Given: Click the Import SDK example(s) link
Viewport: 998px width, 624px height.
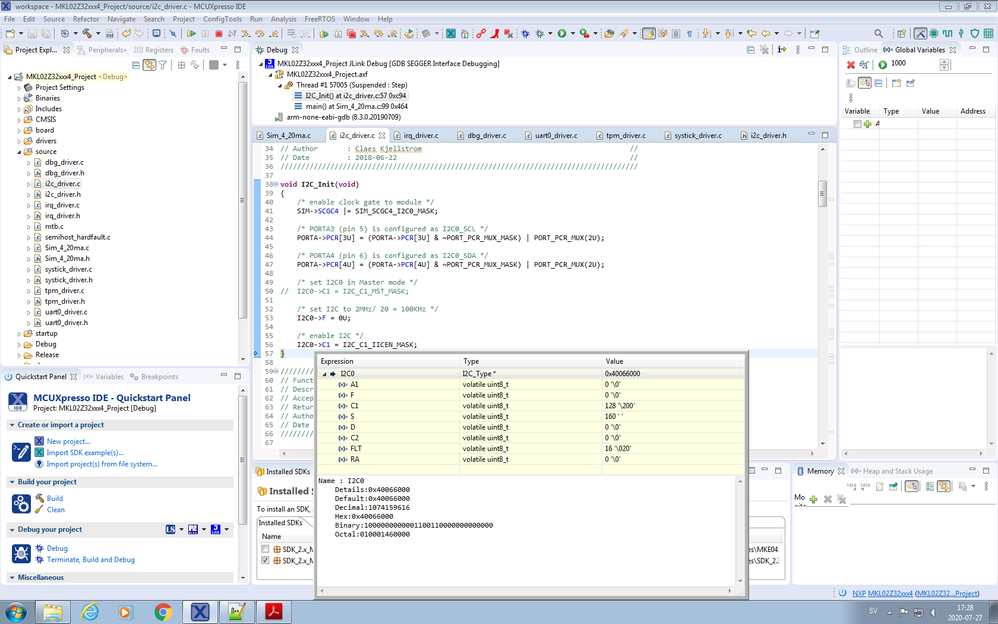Looking at the screenshot, I should pos(85,452).
